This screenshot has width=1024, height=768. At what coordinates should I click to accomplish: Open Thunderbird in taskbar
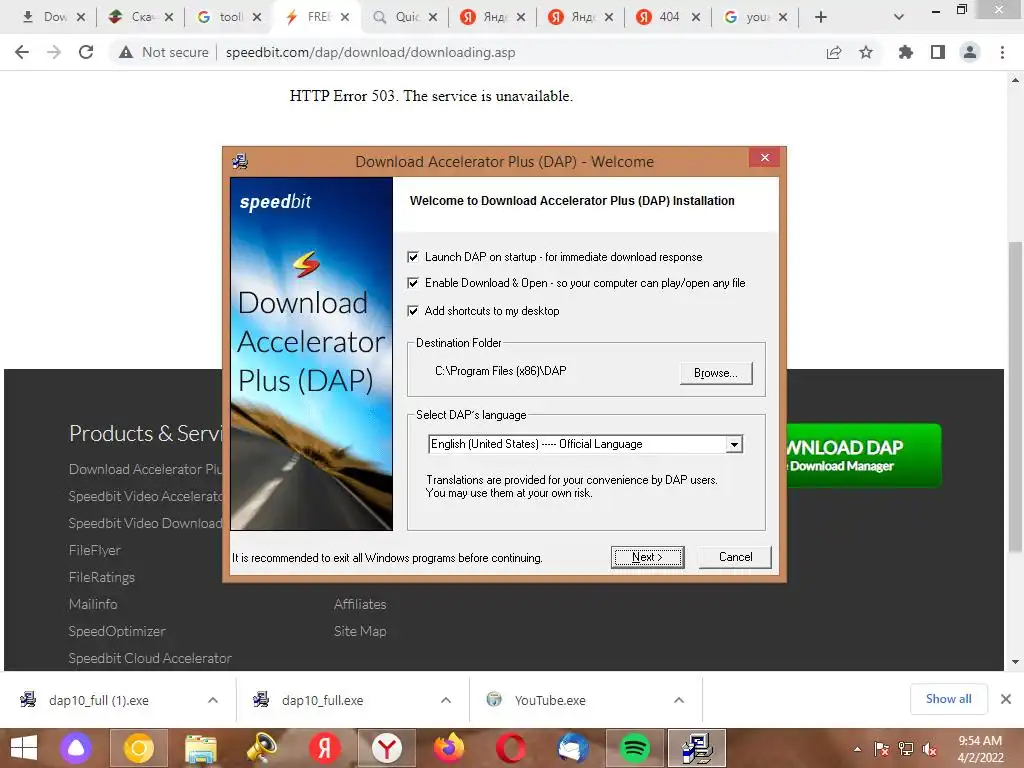click(572, 748)
